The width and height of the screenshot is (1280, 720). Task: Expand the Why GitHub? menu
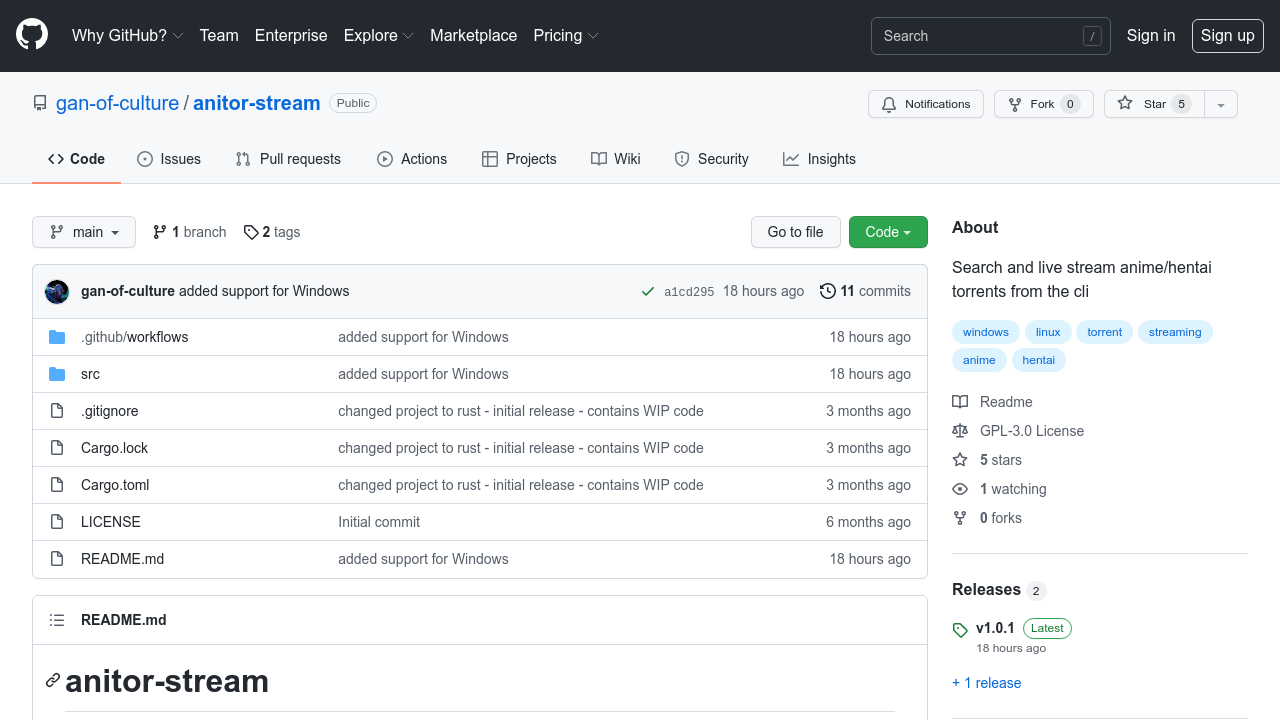click(x=127, y=35)
